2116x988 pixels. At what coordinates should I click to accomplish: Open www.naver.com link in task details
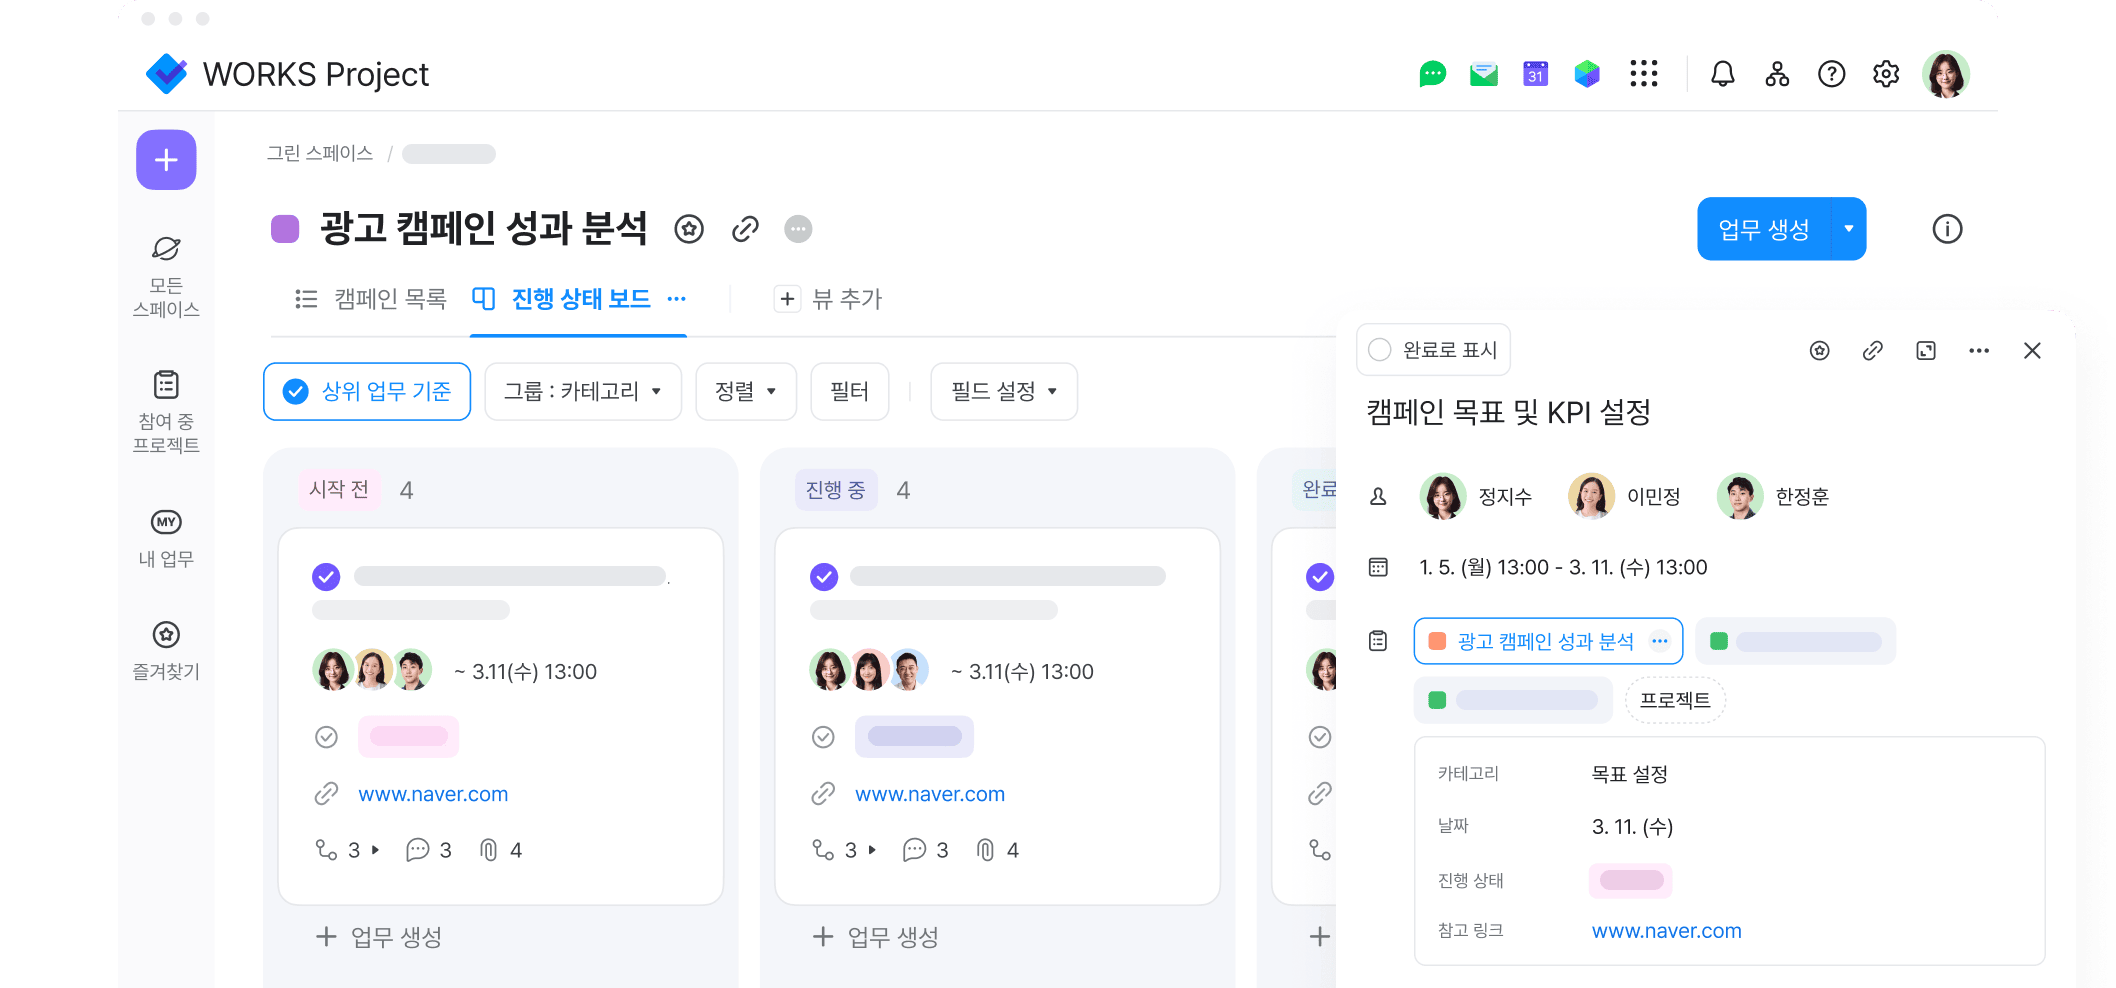pyautogui.click(x=1666, y=931)
